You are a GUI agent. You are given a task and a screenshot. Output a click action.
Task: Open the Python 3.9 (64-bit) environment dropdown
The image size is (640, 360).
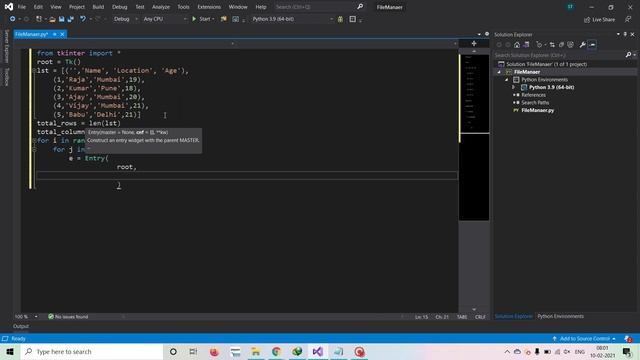click(x=292, y=19)
